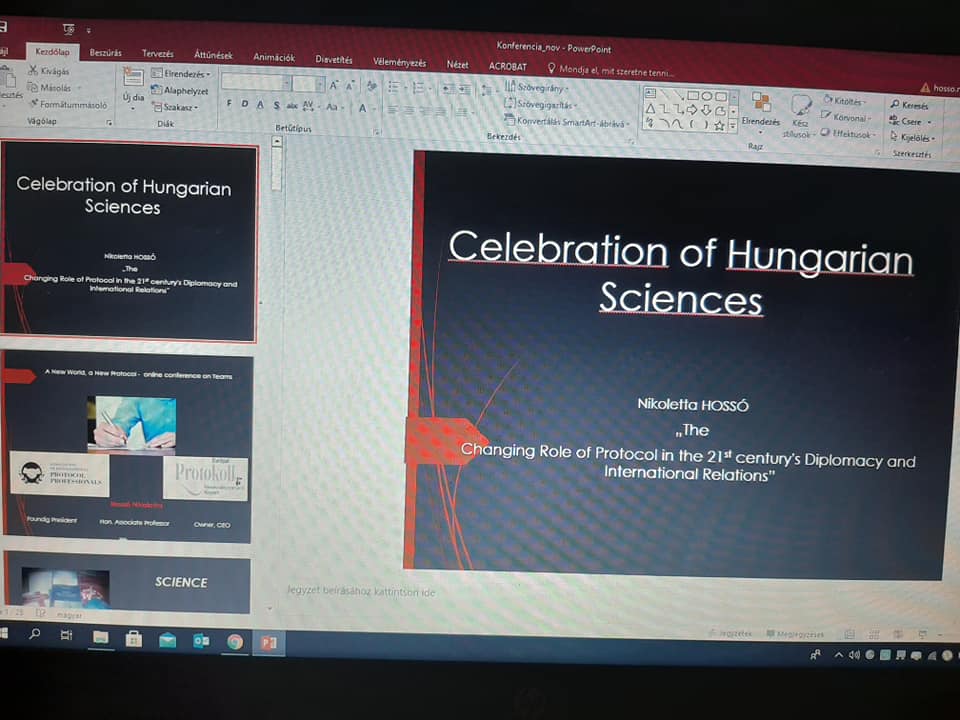Image resolution: width=960 pixels, height=720 pixels.
Task: Open the Animációk ribbon tab
Action: (274, 57)
